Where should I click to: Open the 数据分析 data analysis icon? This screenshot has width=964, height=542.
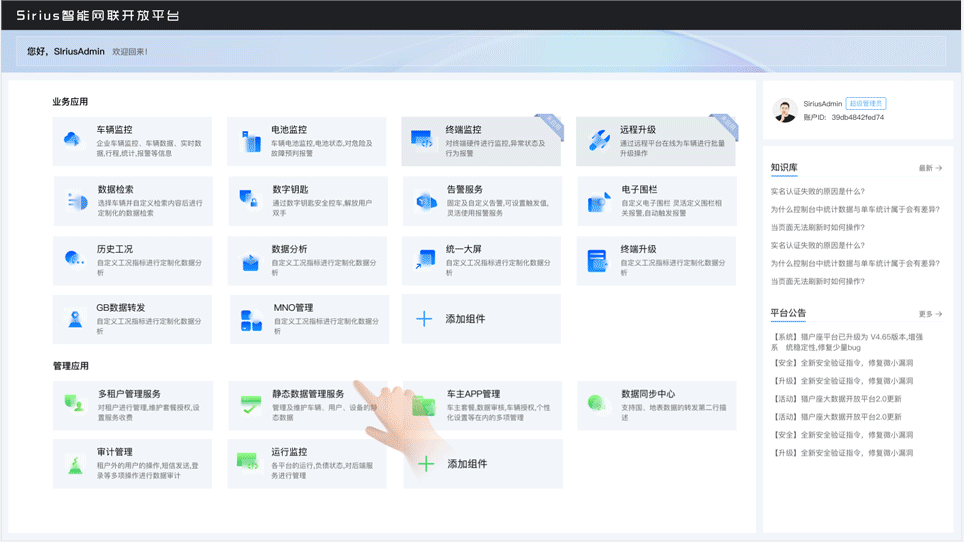click(249, 261)
